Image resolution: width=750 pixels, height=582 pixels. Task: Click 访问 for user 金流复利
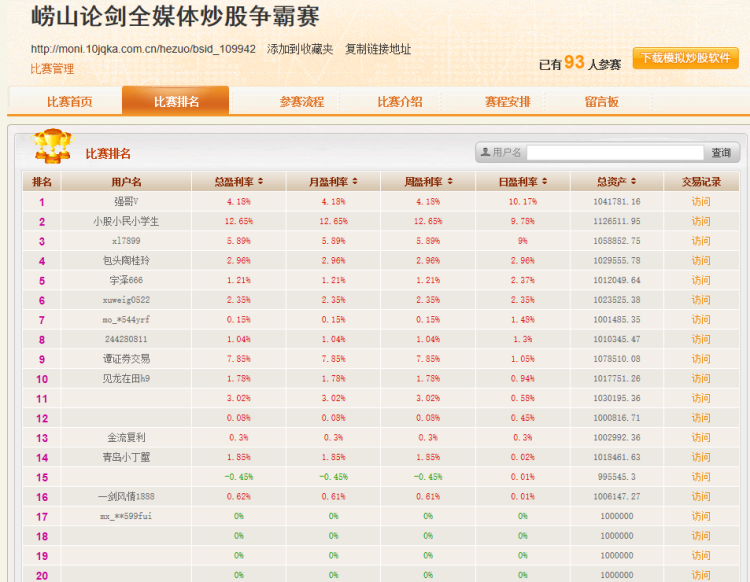701,438
